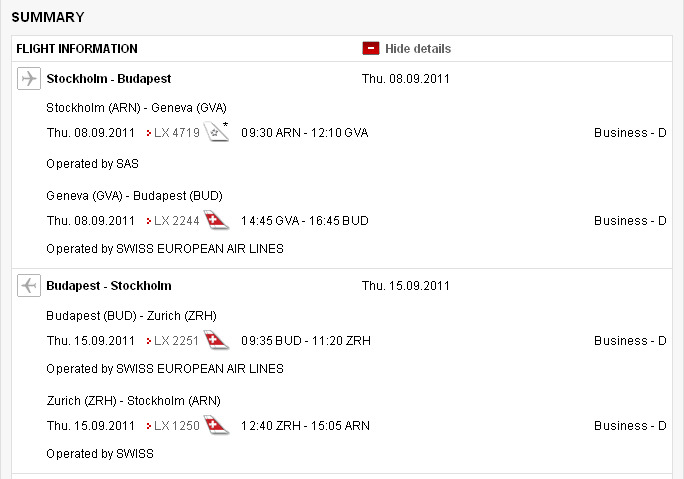The height and width of the screenshot is (479, 684).
Task: Click the Summary heading
Action: (x=48, y=17)
